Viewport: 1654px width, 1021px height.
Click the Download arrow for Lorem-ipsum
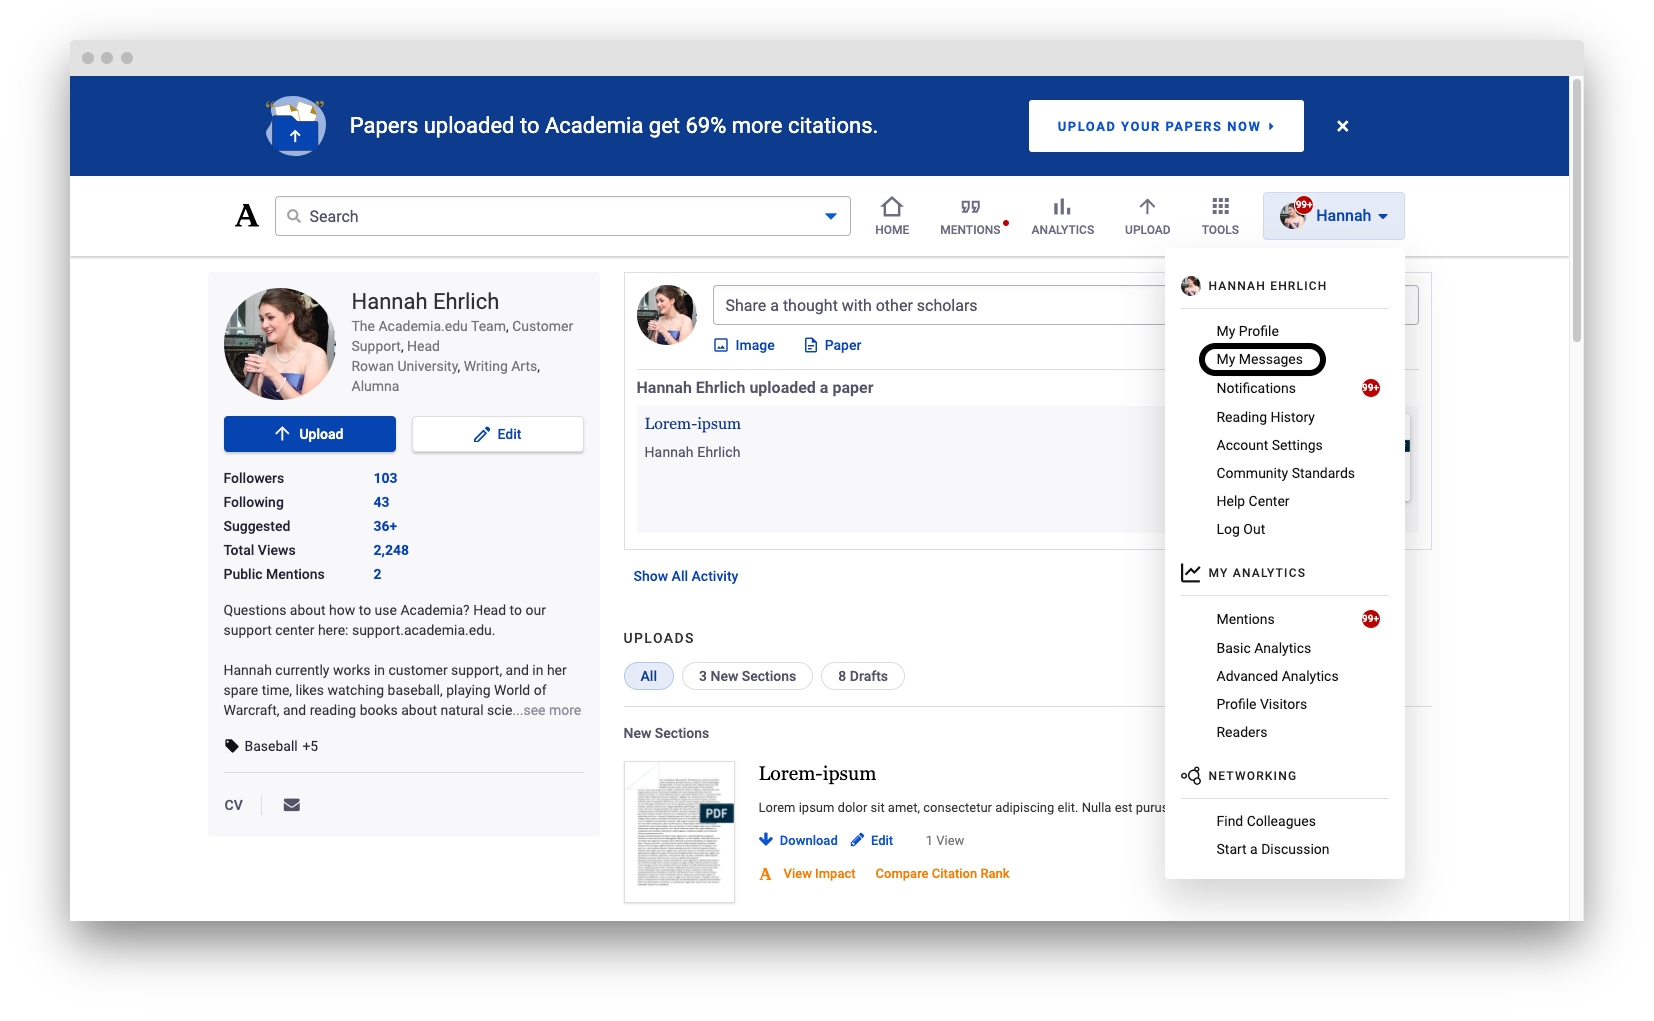[x=766, y=840]
